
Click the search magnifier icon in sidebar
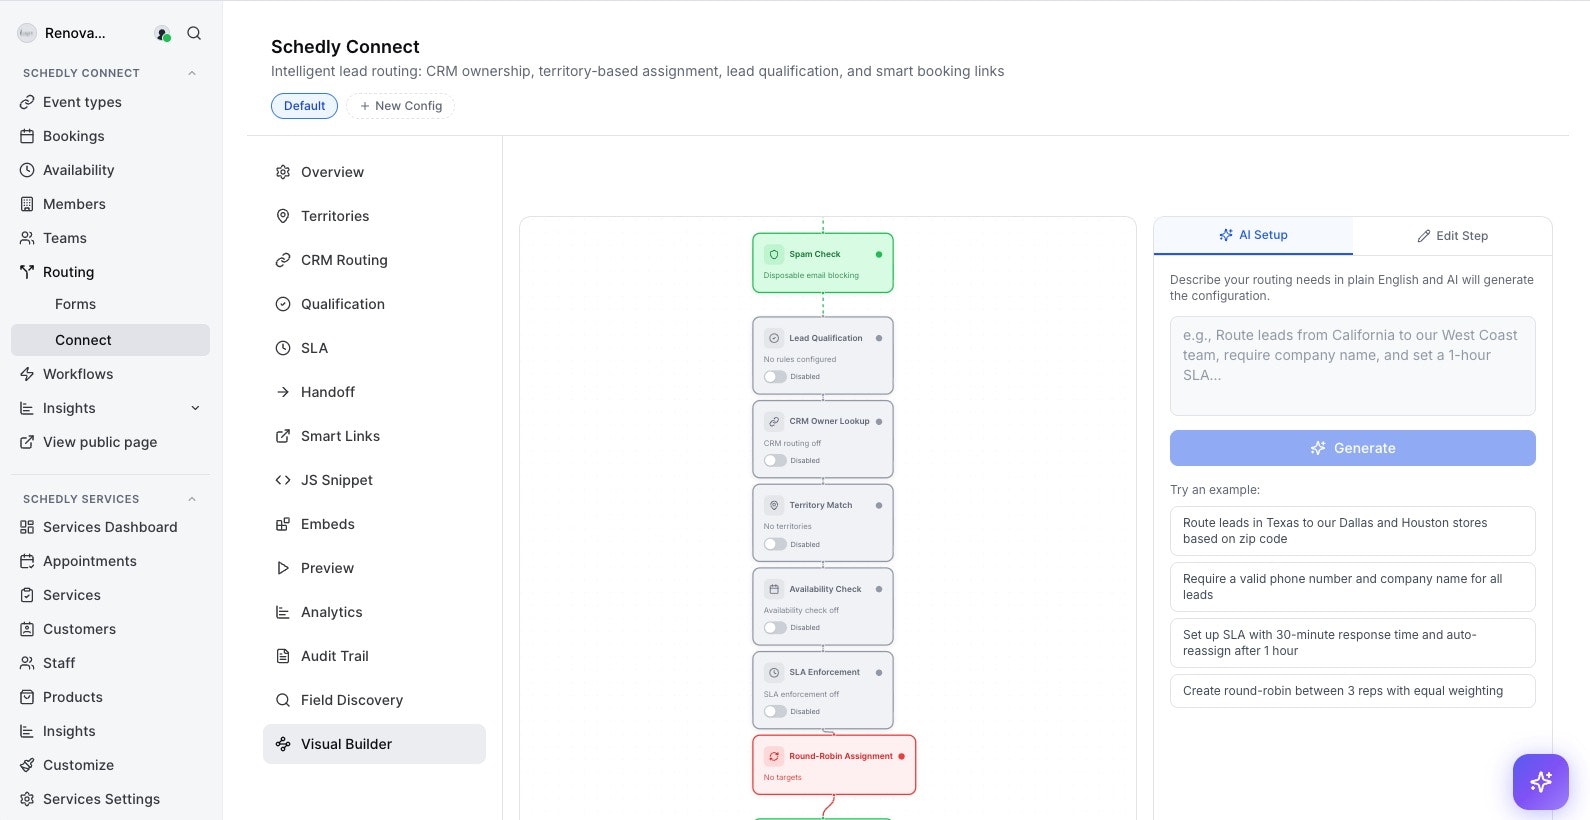pos(194,33)
